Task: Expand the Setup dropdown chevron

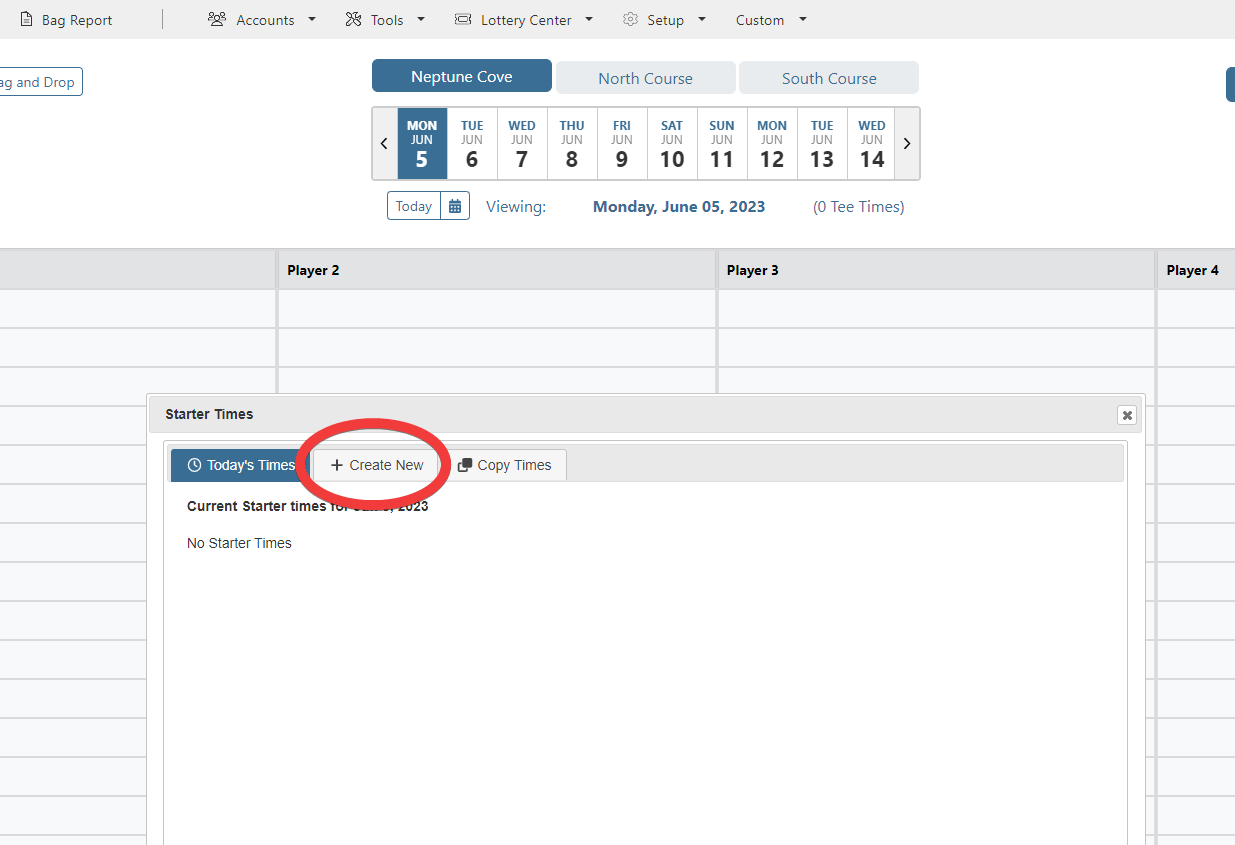Action: [x=701, y=19]
